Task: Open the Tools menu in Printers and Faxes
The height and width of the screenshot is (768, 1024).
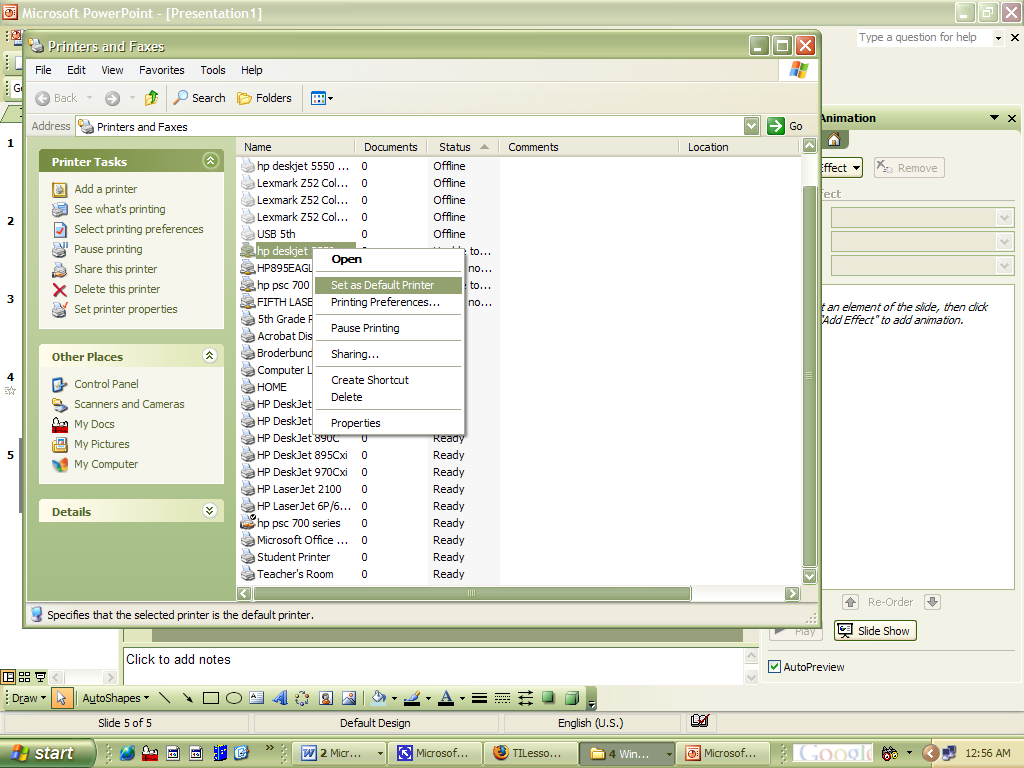Action: 213,70
